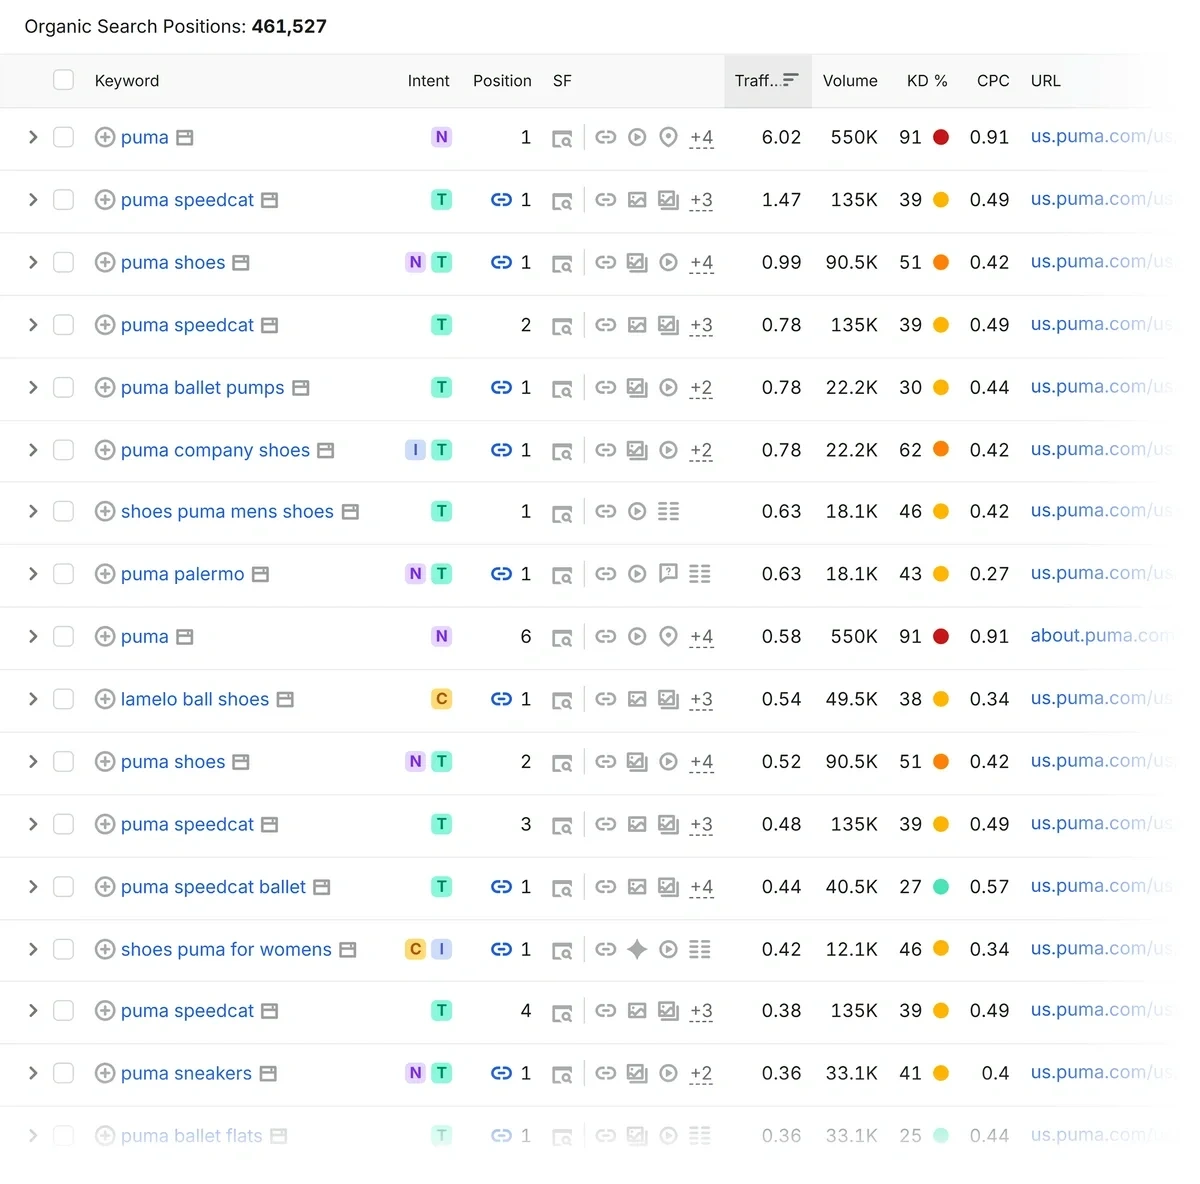Click the image pack icon in puma company shoes SF column

637,450
